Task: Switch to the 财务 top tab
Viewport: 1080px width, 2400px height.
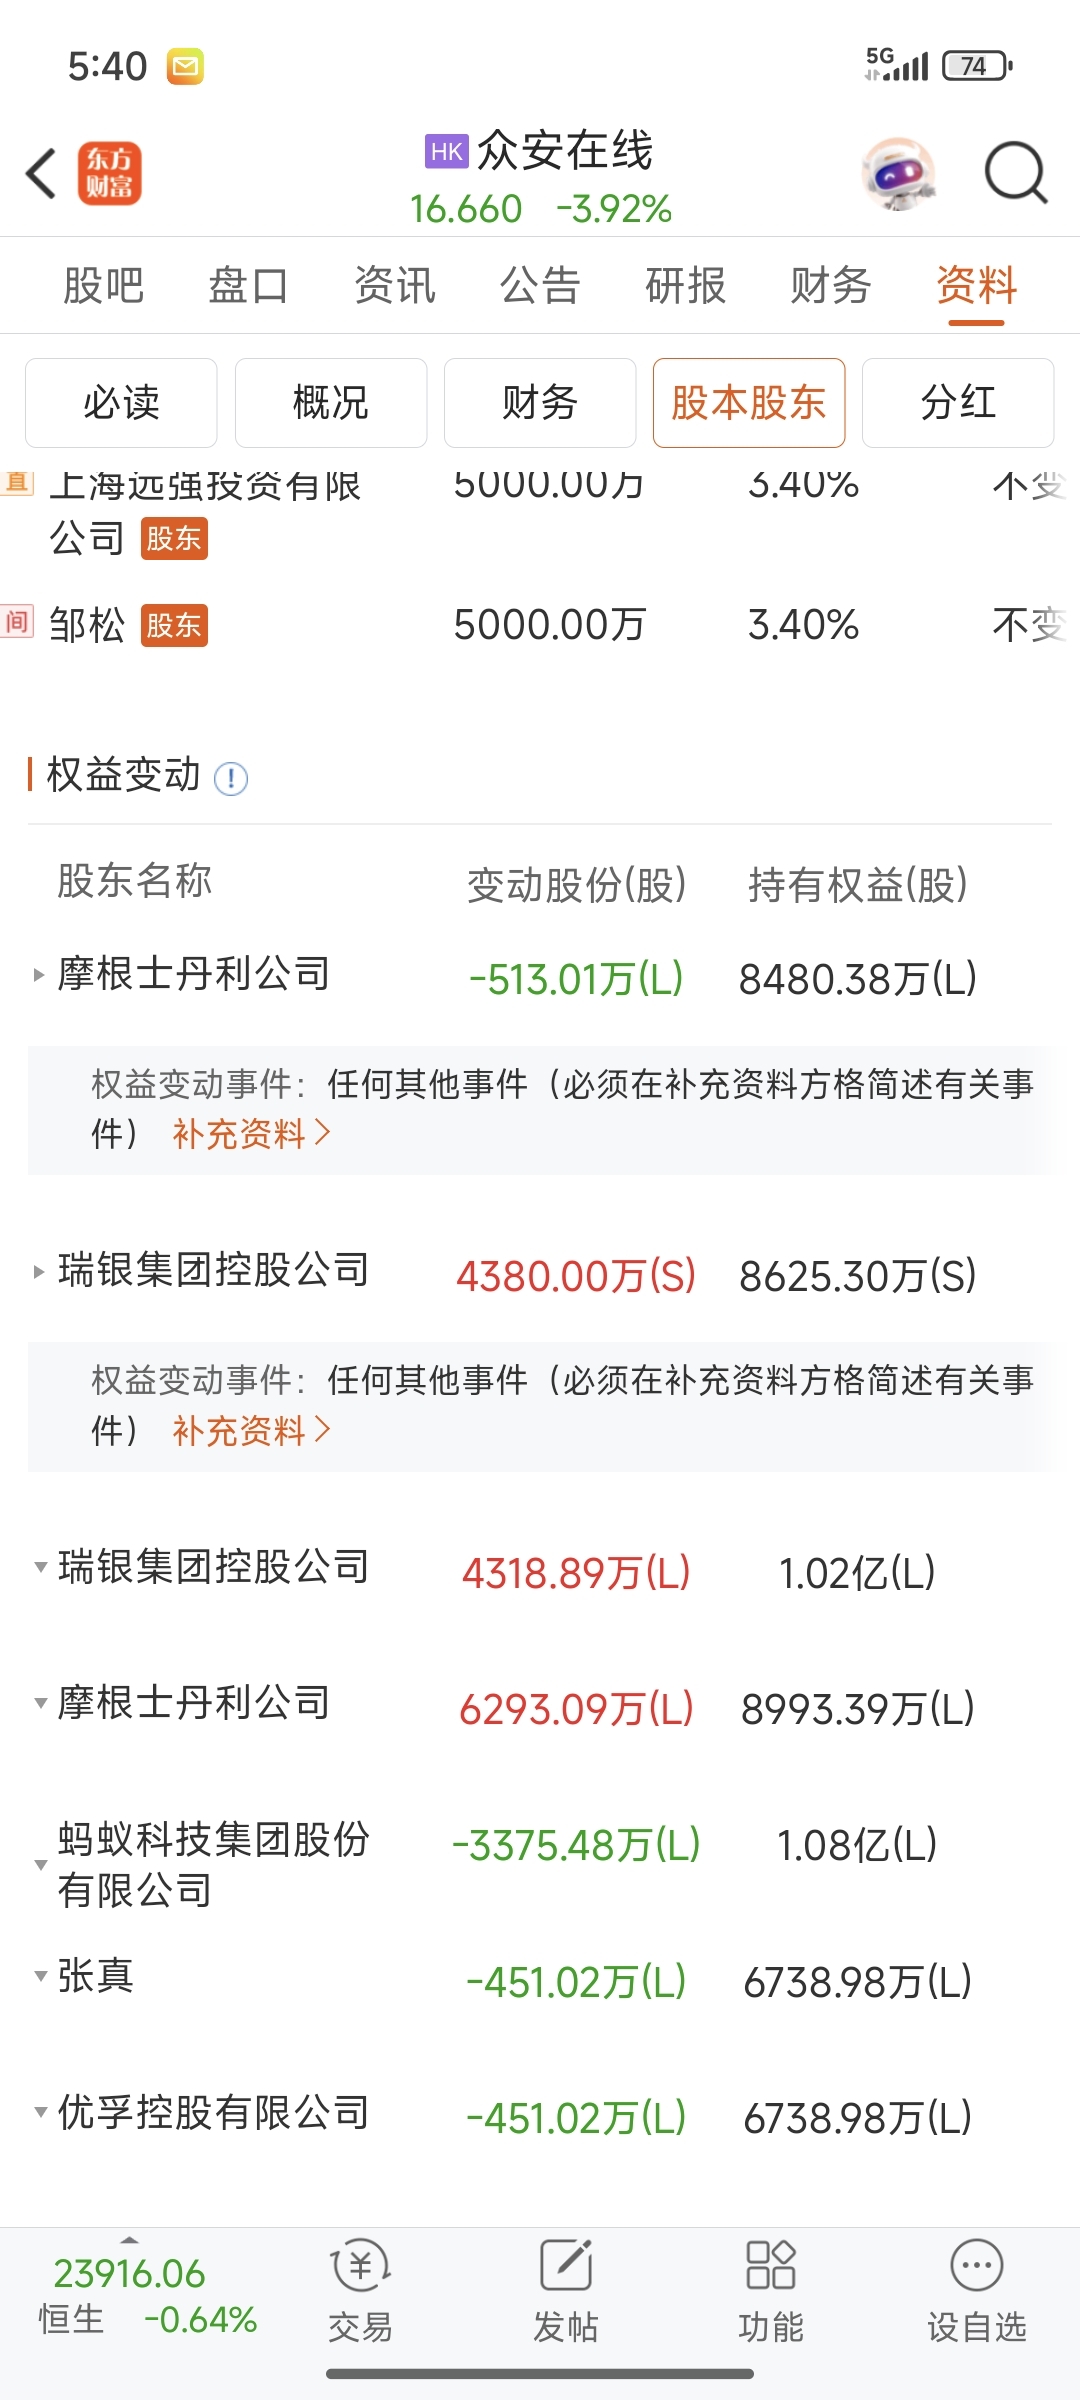Action: pyautogui.click(x=831, y=286)
